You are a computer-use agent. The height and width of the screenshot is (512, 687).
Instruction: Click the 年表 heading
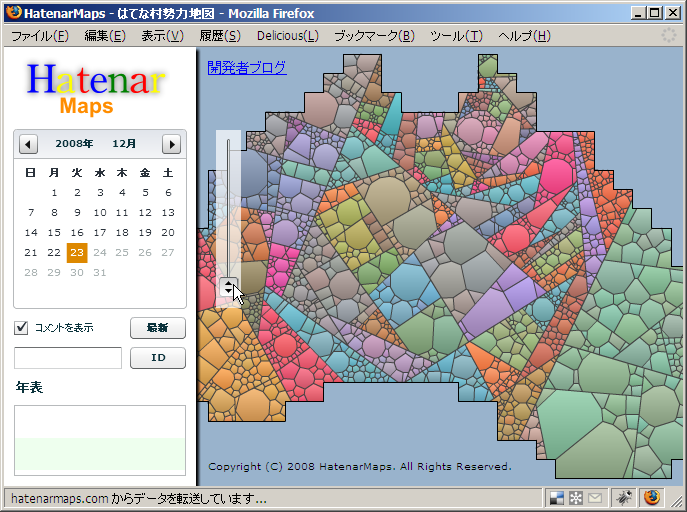[29, 387]
